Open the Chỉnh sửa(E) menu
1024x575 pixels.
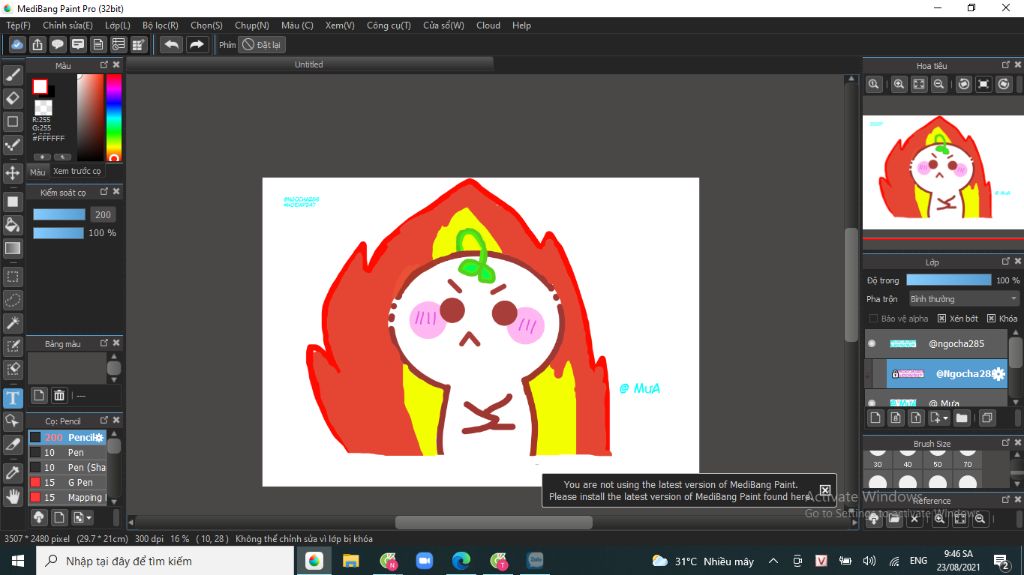67,25
